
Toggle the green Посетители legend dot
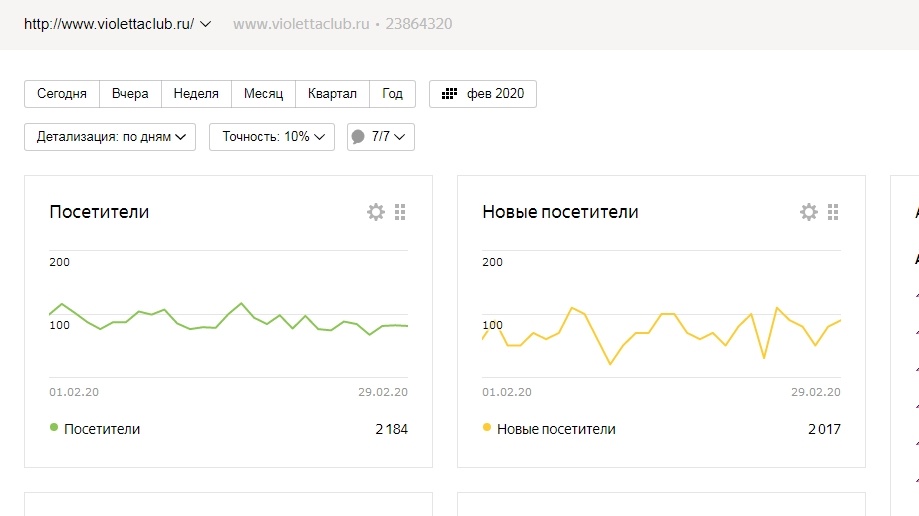(54, 427)
